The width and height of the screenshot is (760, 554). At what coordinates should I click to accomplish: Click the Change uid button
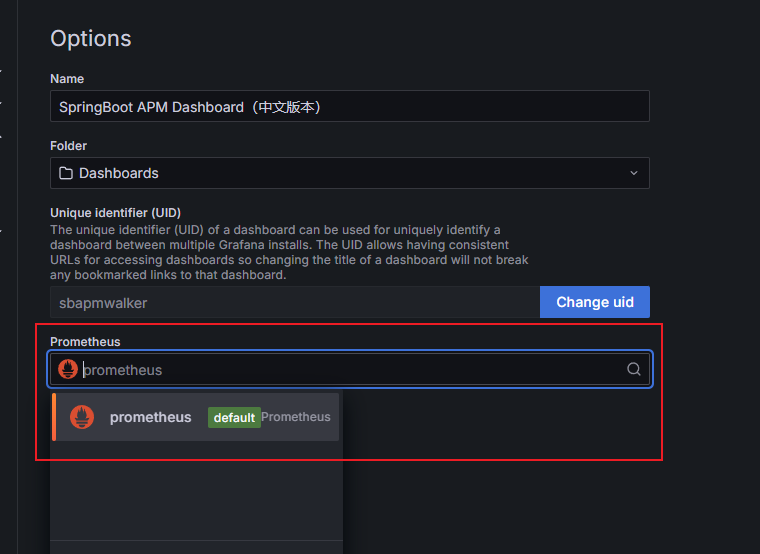click(595, 302)
